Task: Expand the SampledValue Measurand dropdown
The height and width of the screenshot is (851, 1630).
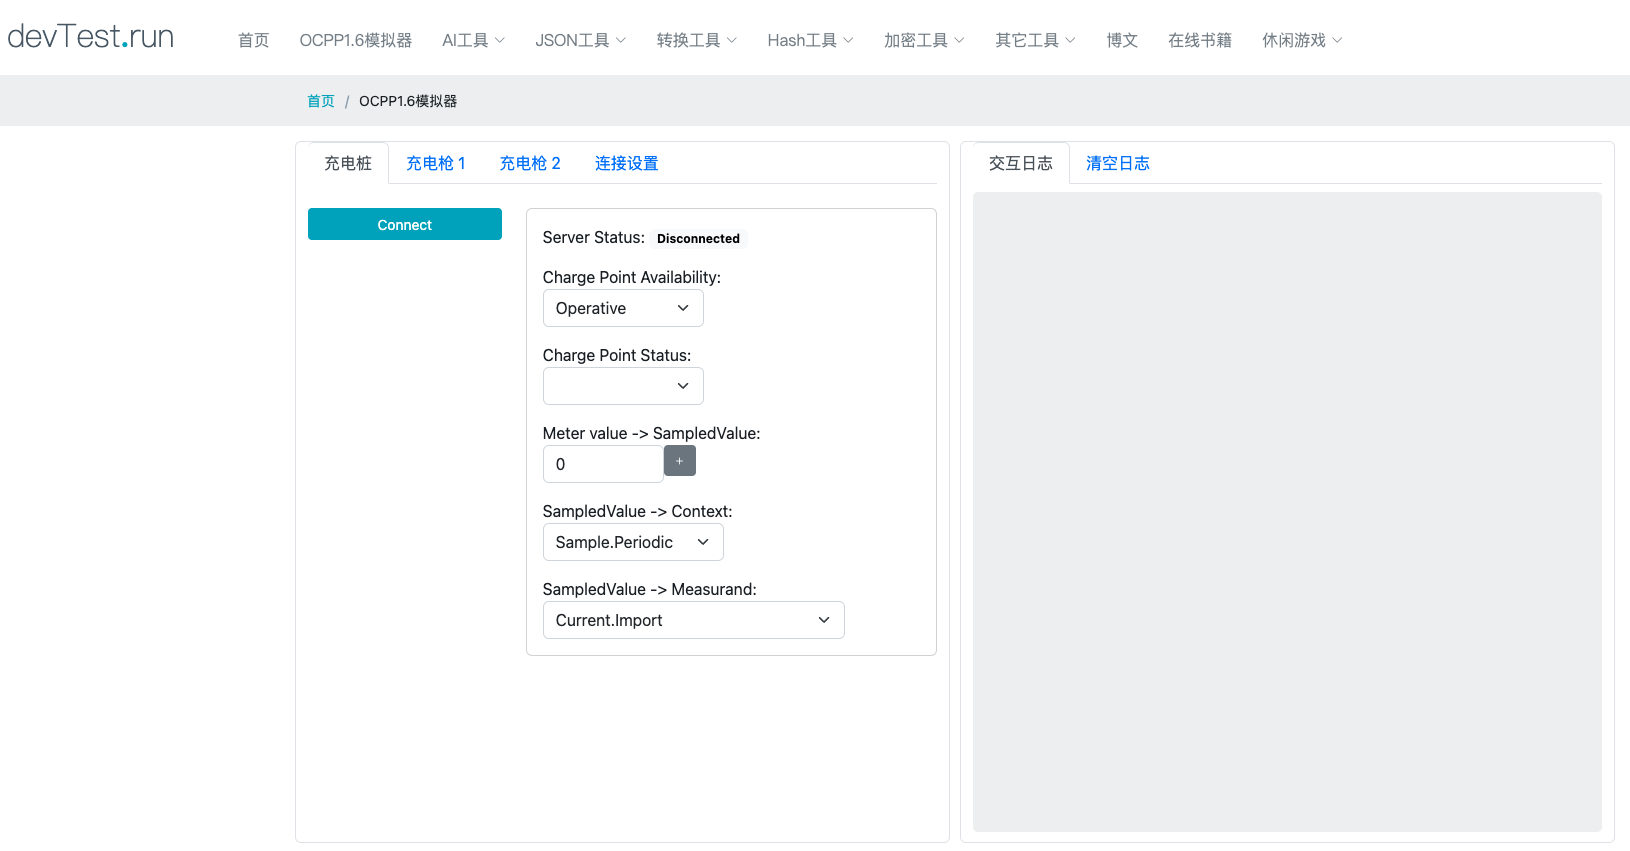Action: (x=693, y=620)
